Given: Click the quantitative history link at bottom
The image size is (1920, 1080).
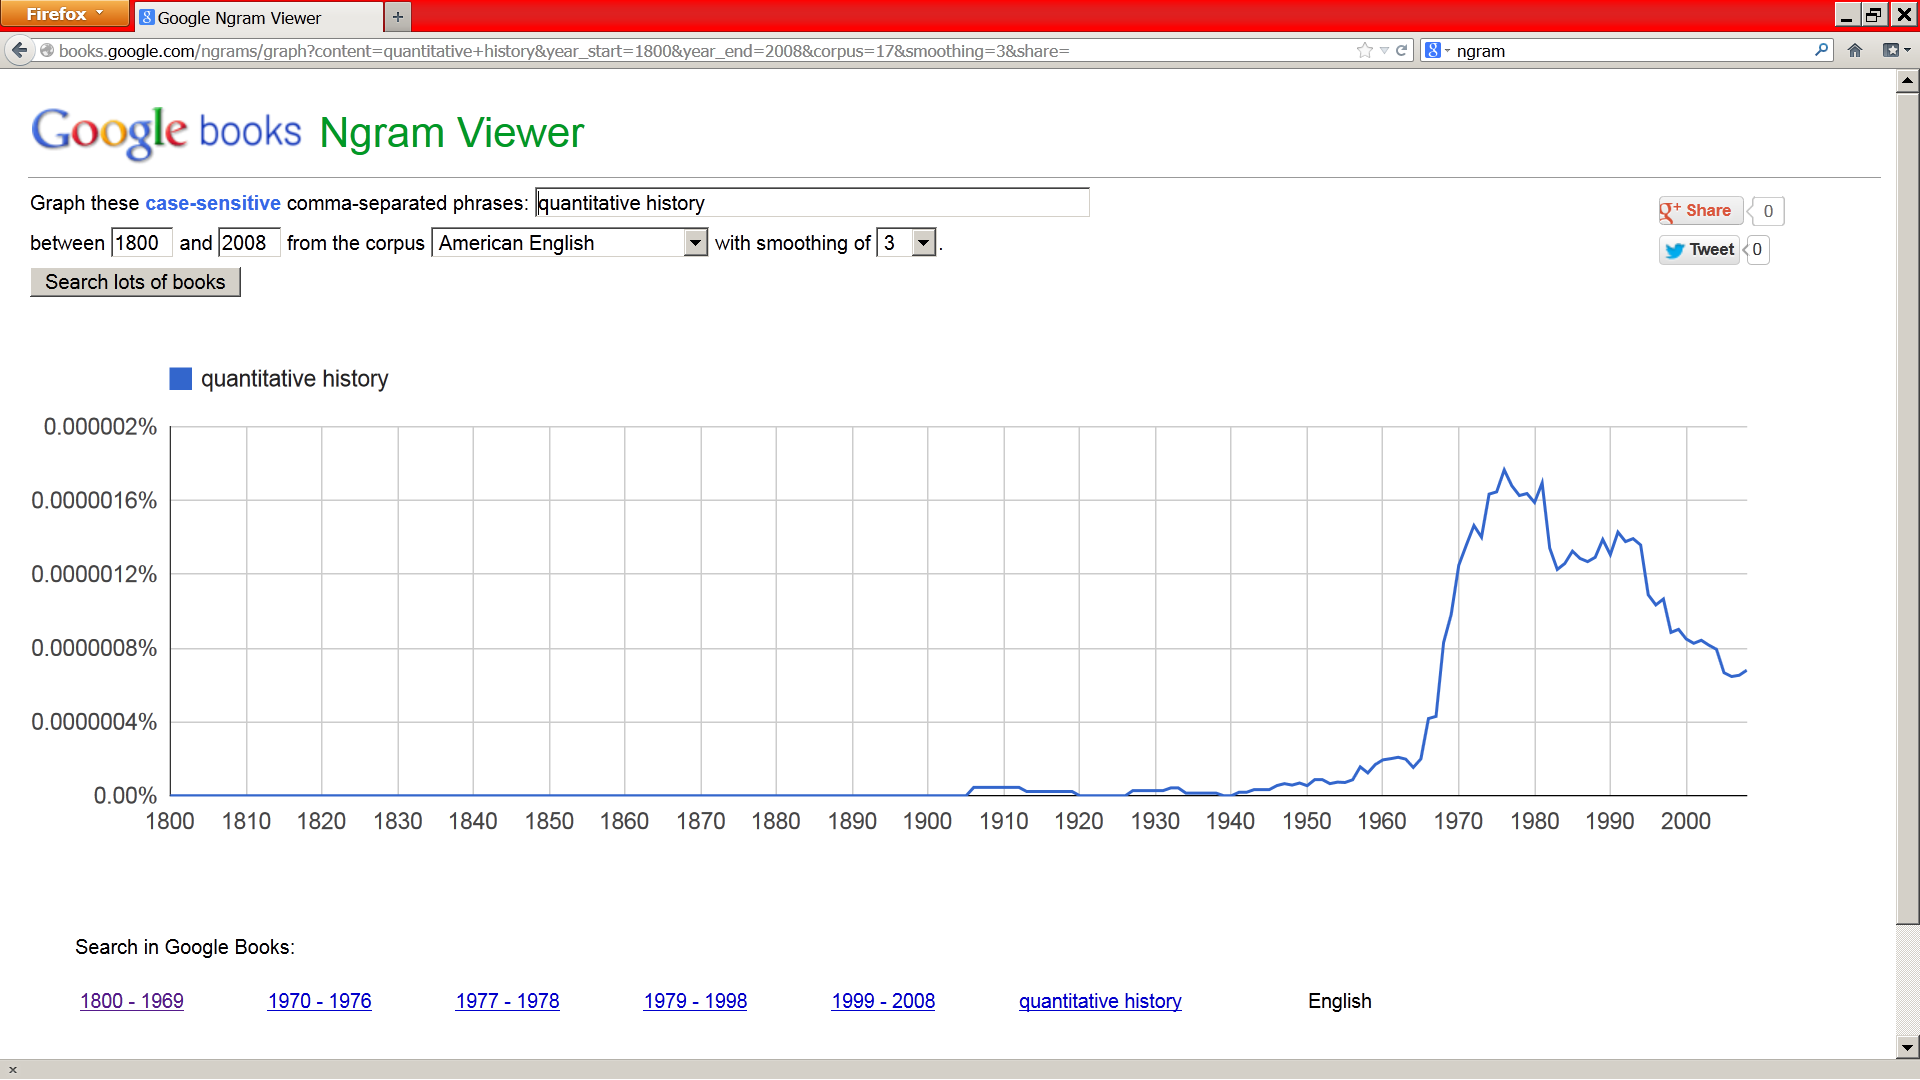Looking at the screenshot, I should [x=1100, y=1001].
